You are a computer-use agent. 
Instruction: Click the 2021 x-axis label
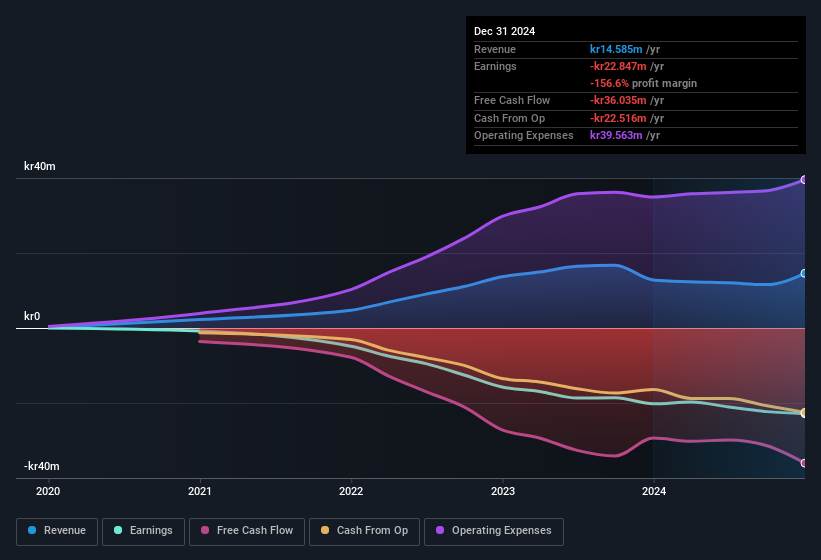tap(199, 491)
